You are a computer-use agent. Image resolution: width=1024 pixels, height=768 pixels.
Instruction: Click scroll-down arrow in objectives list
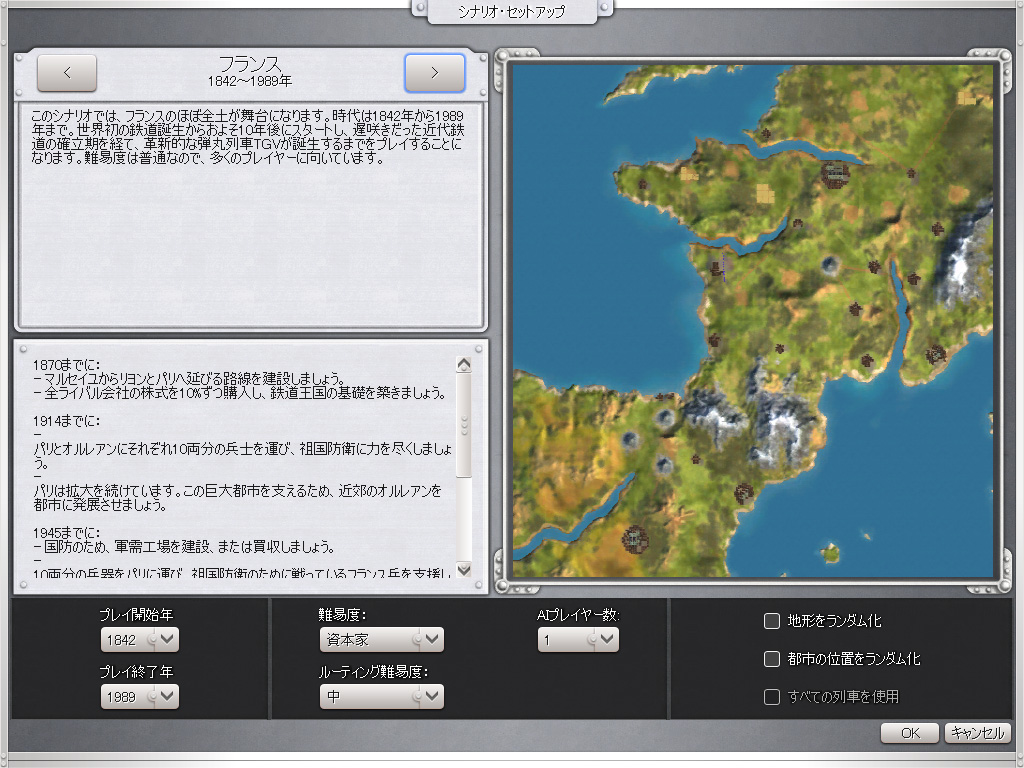[463, 569]
